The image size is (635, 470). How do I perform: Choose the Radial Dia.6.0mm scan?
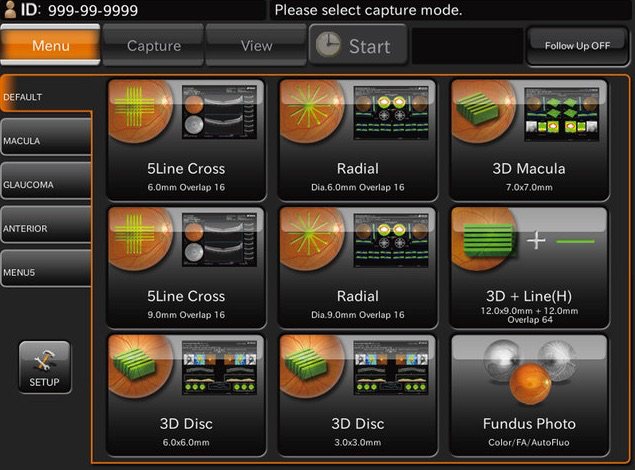[357, 140]
